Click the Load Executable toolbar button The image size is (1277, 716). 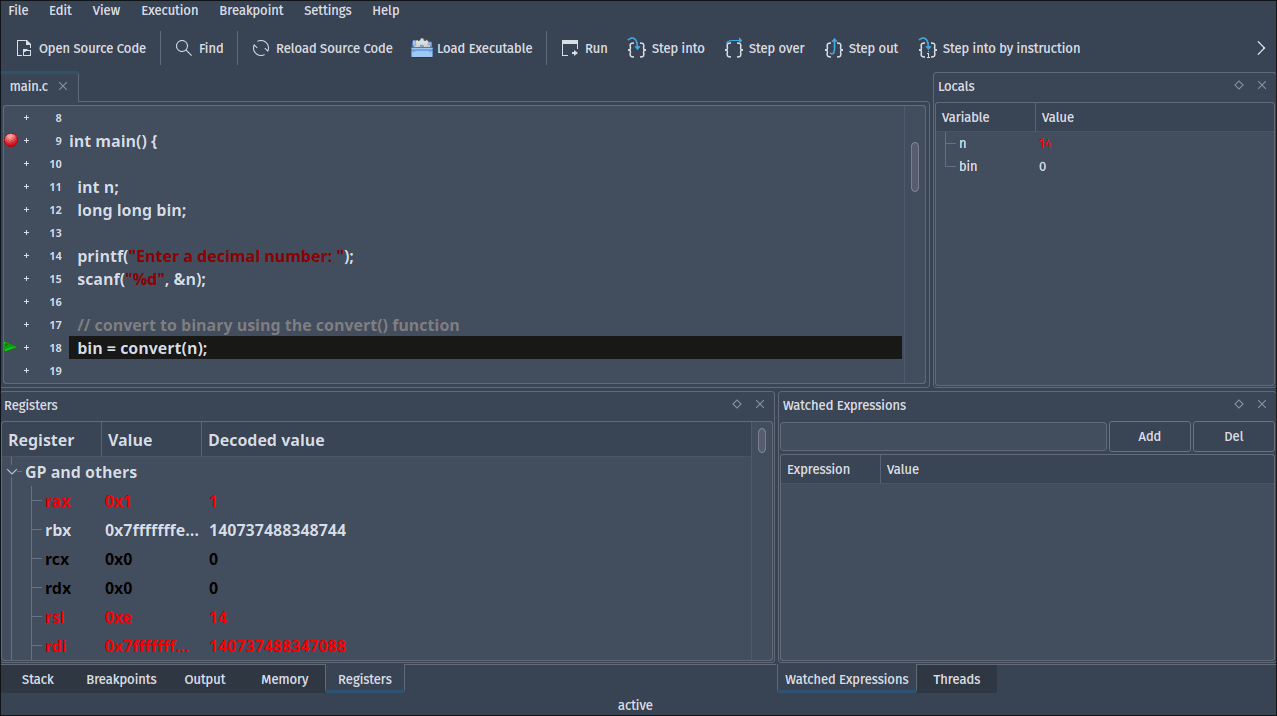472,48
